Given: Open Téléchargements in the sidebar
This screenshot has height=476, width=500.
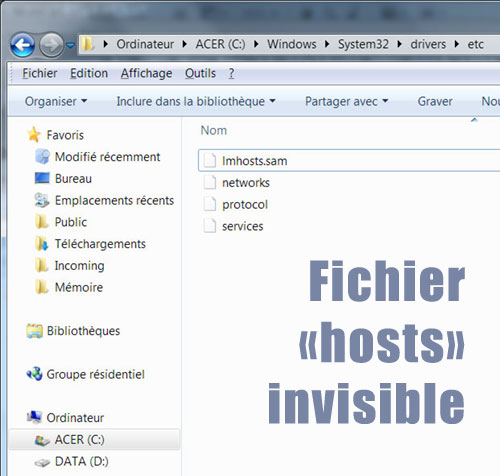Looking at the screenshot, I should point(100,244).
